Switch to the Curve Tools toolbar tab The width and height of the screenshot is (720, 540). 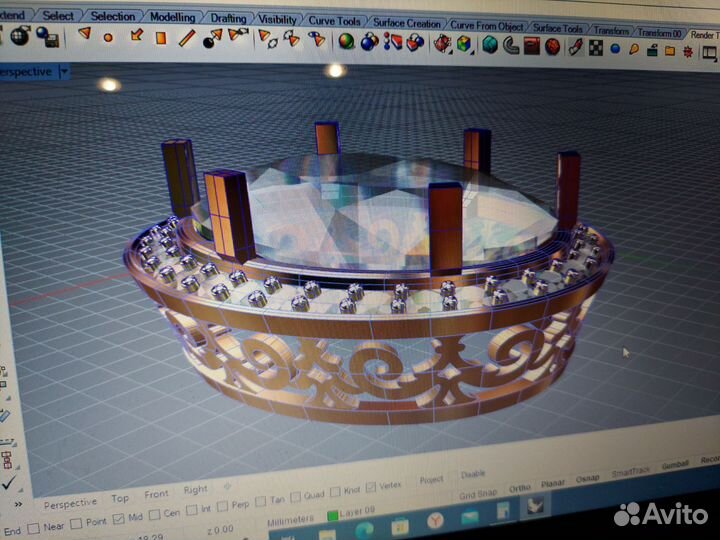334,21
